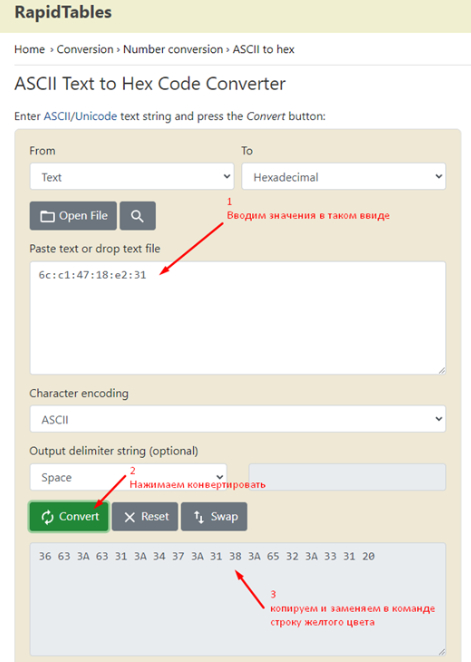471x662 pixels.
Task: Grab the input textarea resize handle
Action: pyautogui.click(x=441, y=370)
